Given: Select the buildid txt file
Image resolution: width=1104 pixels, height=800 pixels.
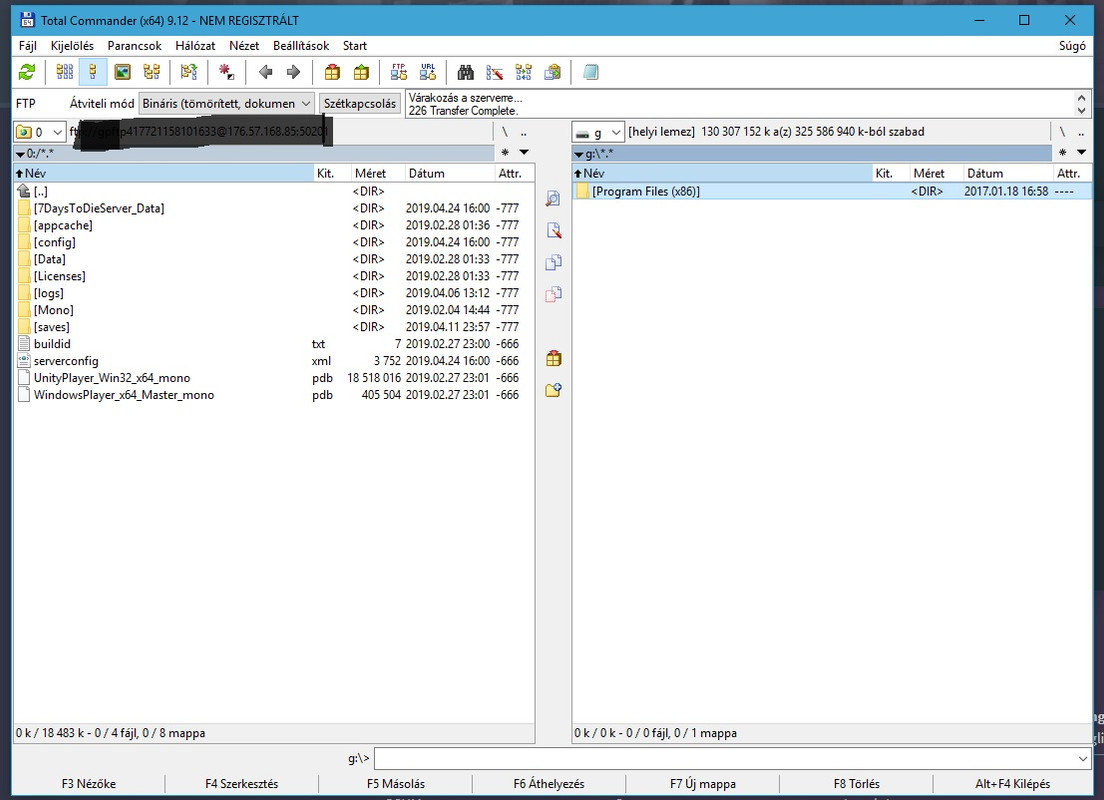Looking at the screenshot, I should [x=52, y=344].
